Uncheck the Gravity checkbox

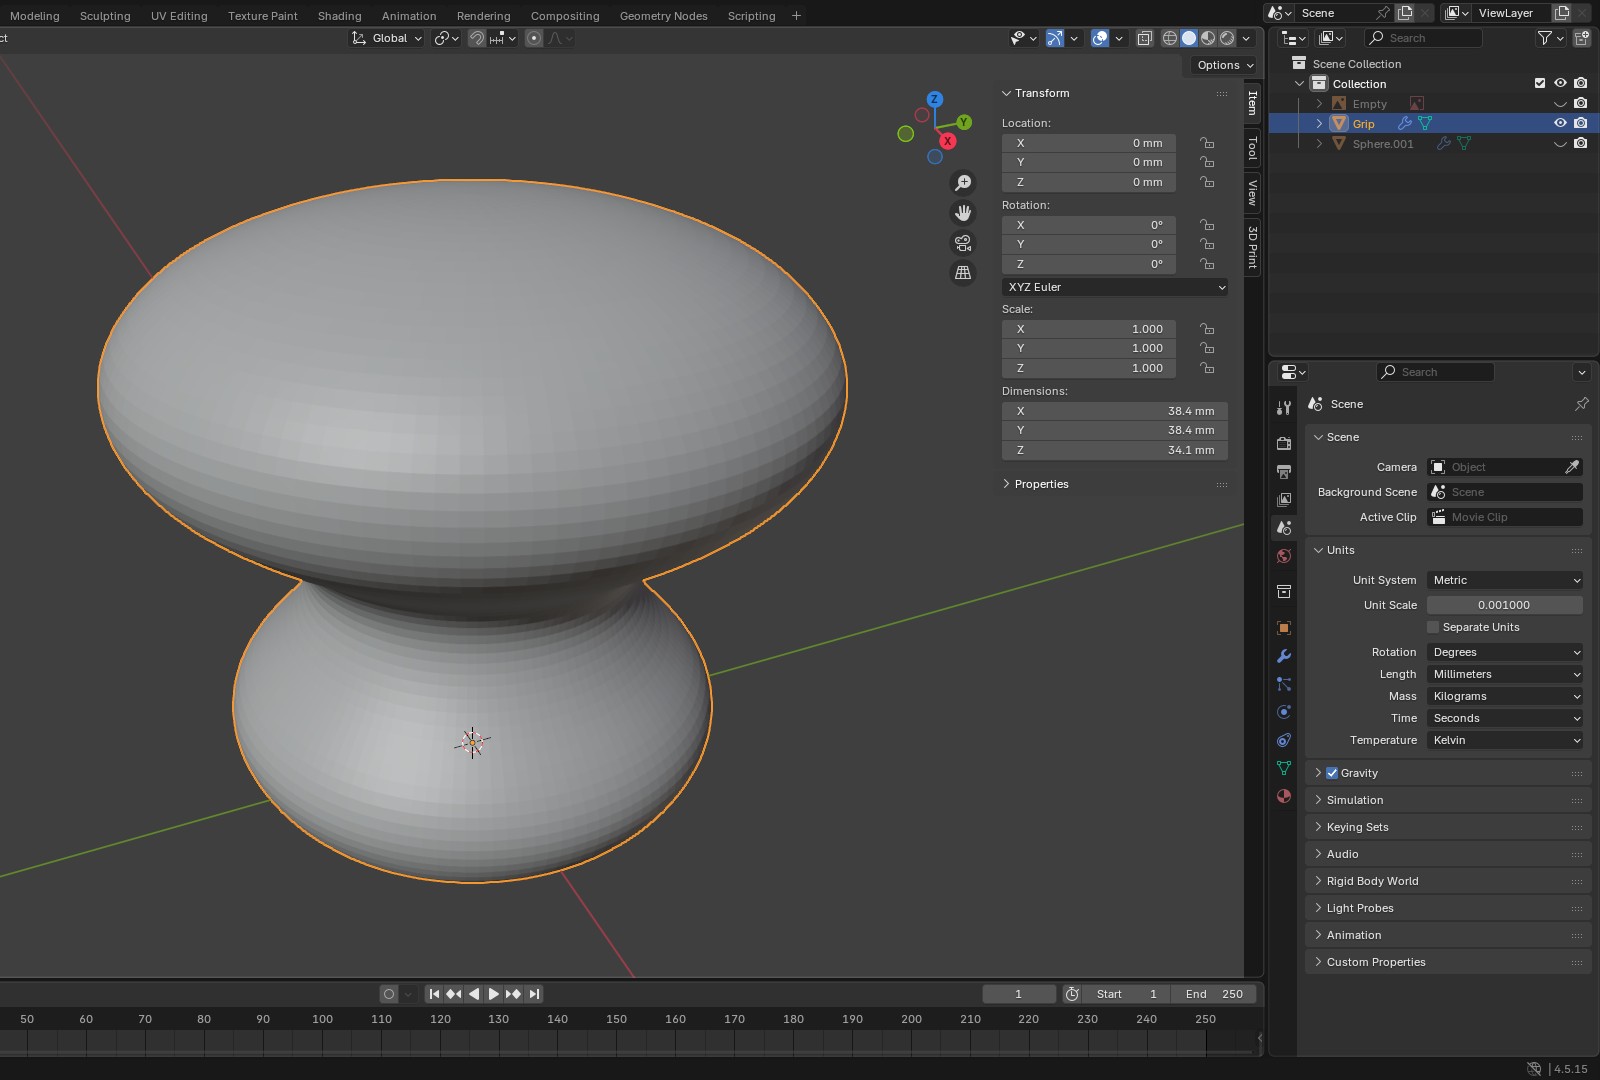coord(1332,773)
